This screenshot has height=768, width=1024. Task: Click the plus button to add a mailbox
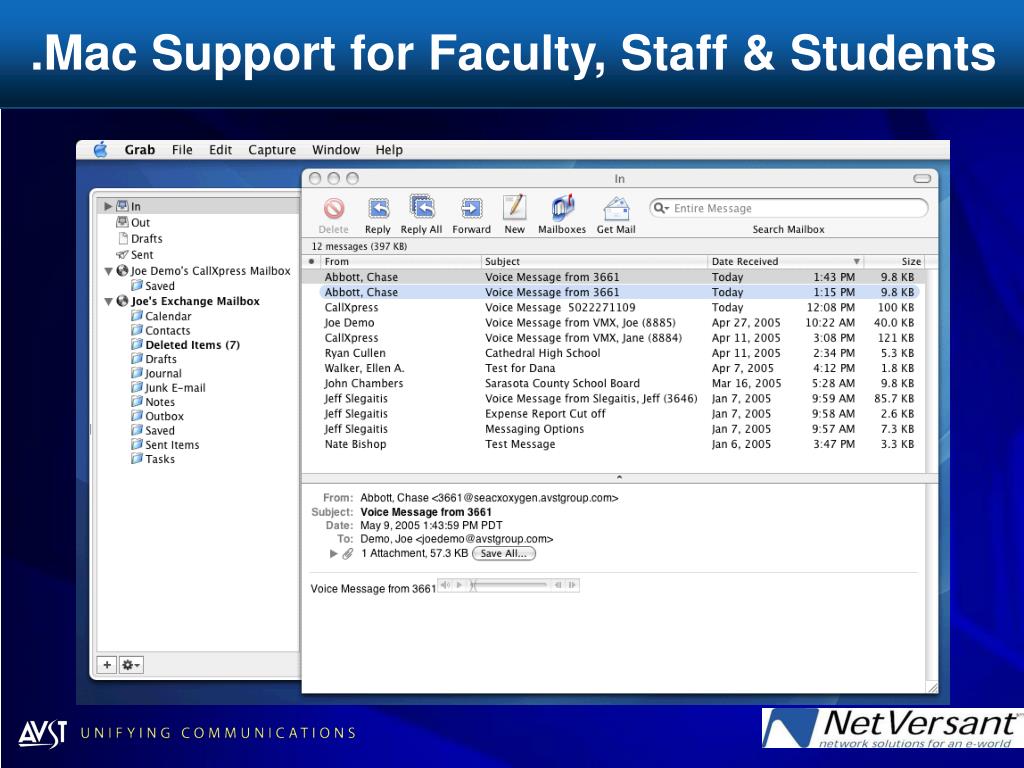(x=107, y=665)
